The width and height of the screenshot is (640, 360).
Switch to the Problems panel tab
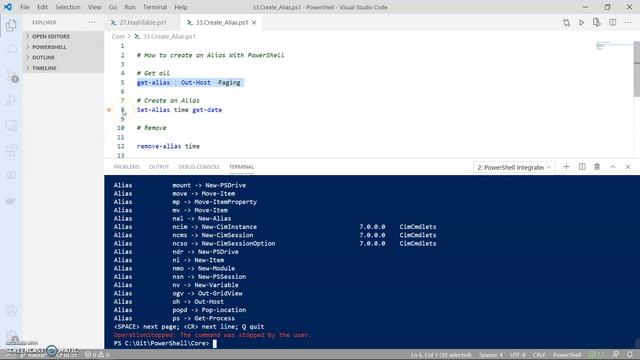[127, 167]
